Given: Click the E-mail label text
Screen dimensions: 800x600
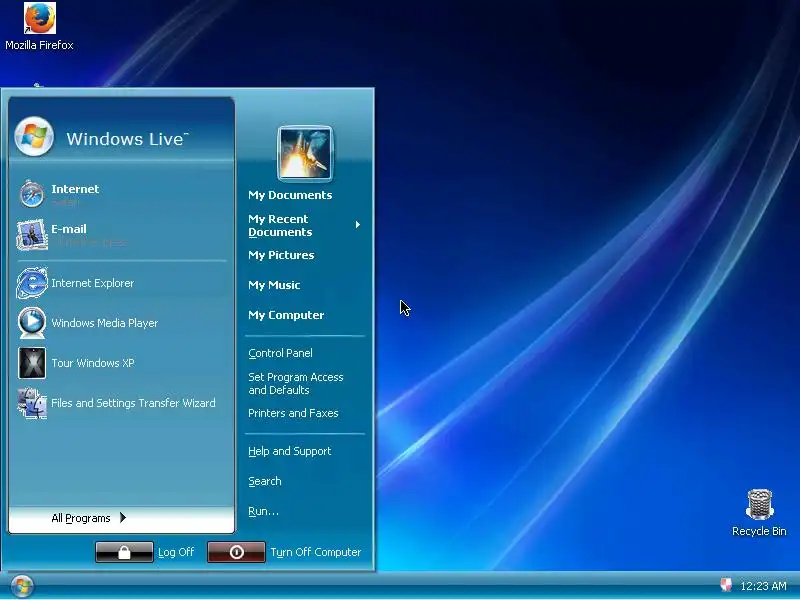Looking at the screenshot, I should tap(69, 229).
